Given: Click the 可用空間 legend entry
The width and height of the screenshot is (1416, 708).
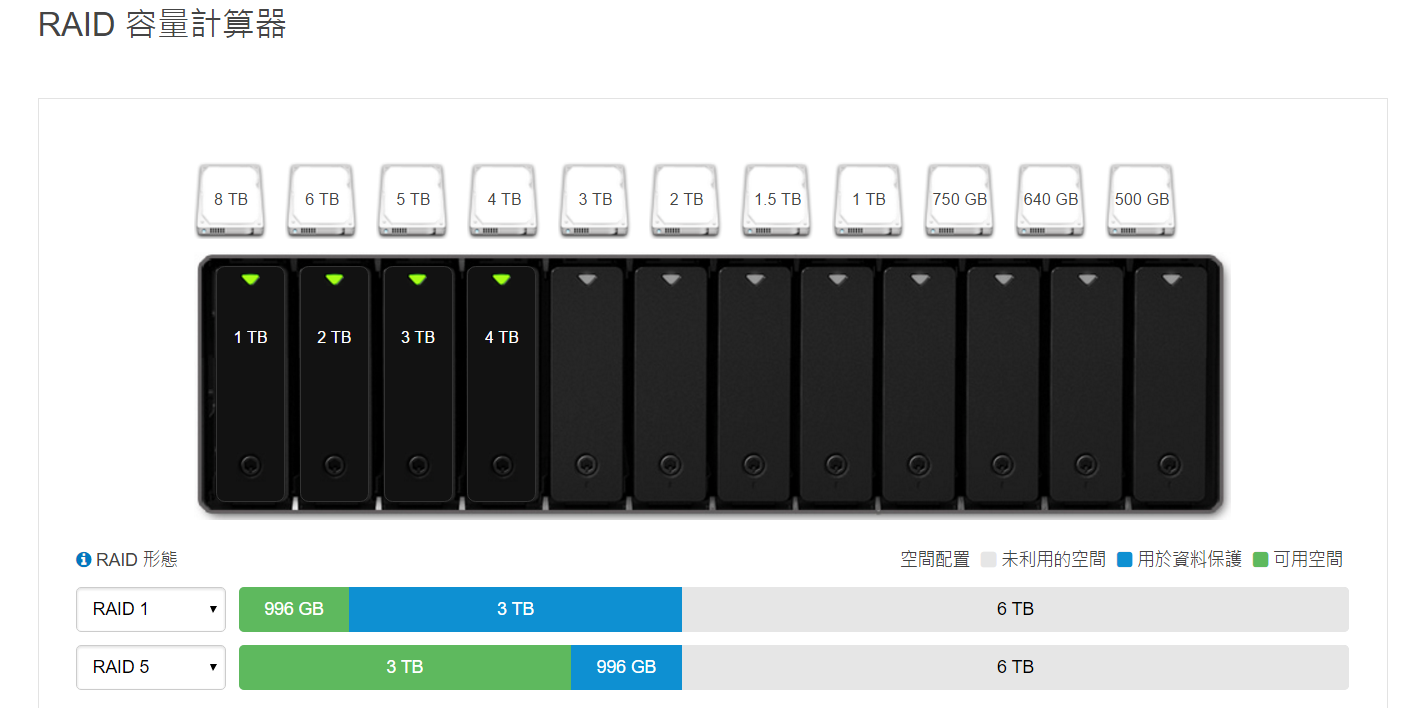Looking at the screenshot, I should [x=1298, y=560].
